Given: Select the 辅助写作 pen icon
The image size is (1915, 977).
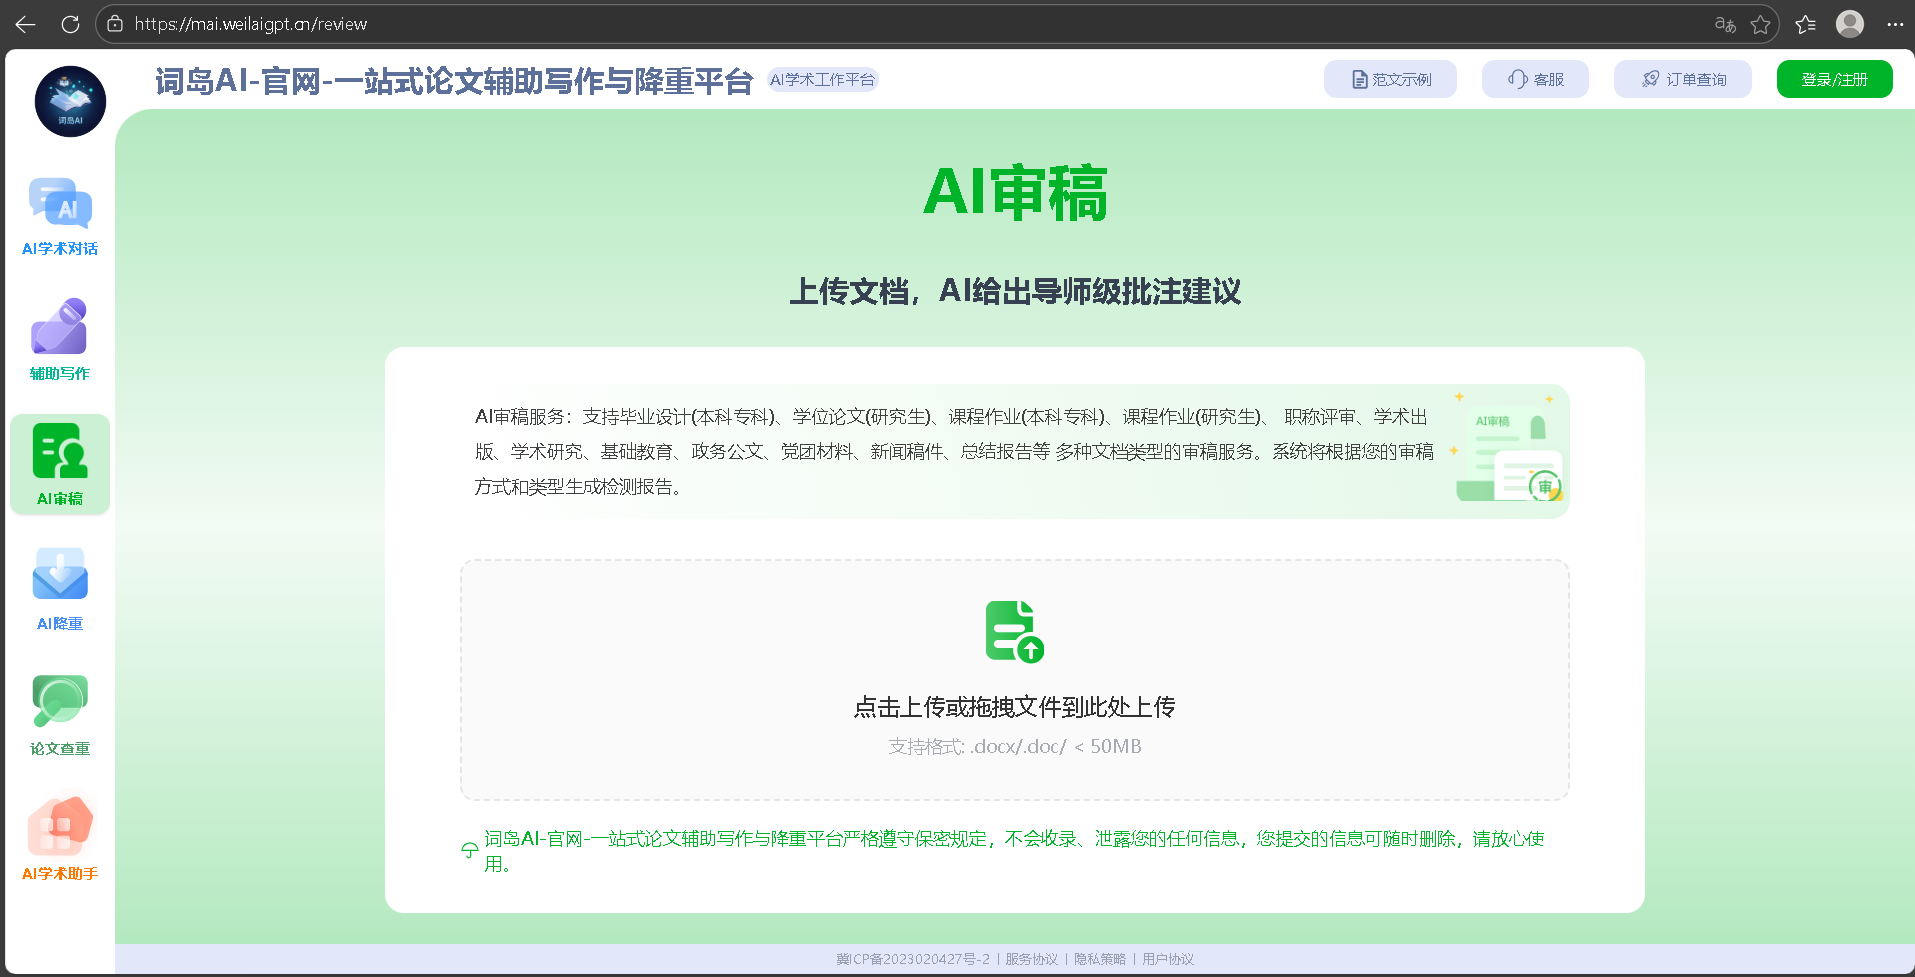Looking at the screenshot, I should 60,326.
